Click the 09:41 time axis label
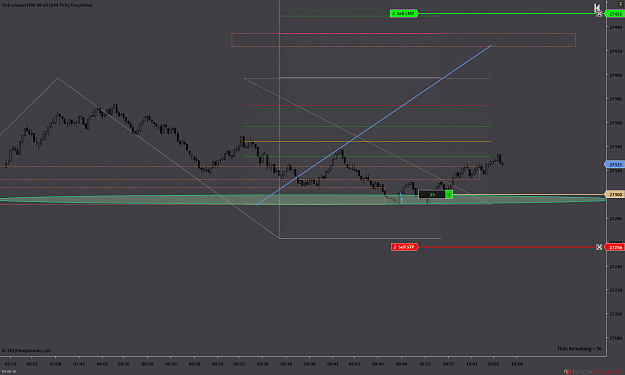Viewport: 625px width, 375px height. click(x=333, y=364)
